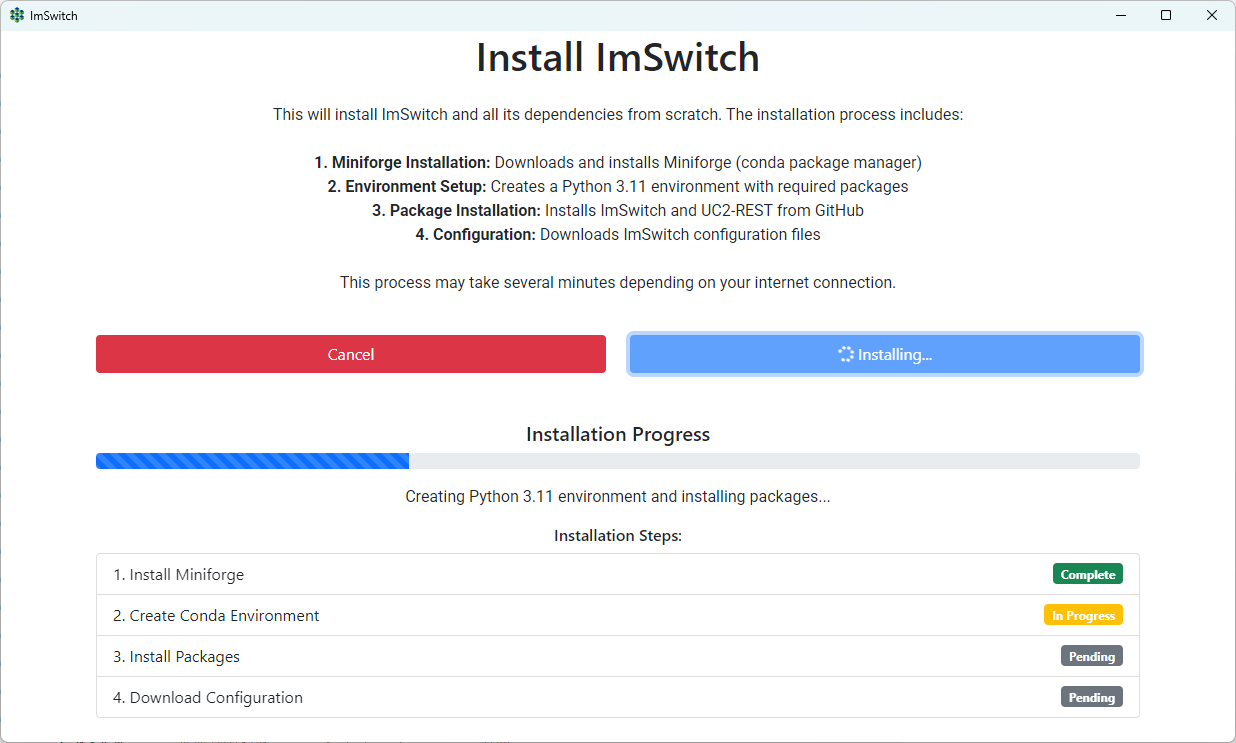
Task: Select the '1. Install Miniforge' step row
Action: click(618, 574)
